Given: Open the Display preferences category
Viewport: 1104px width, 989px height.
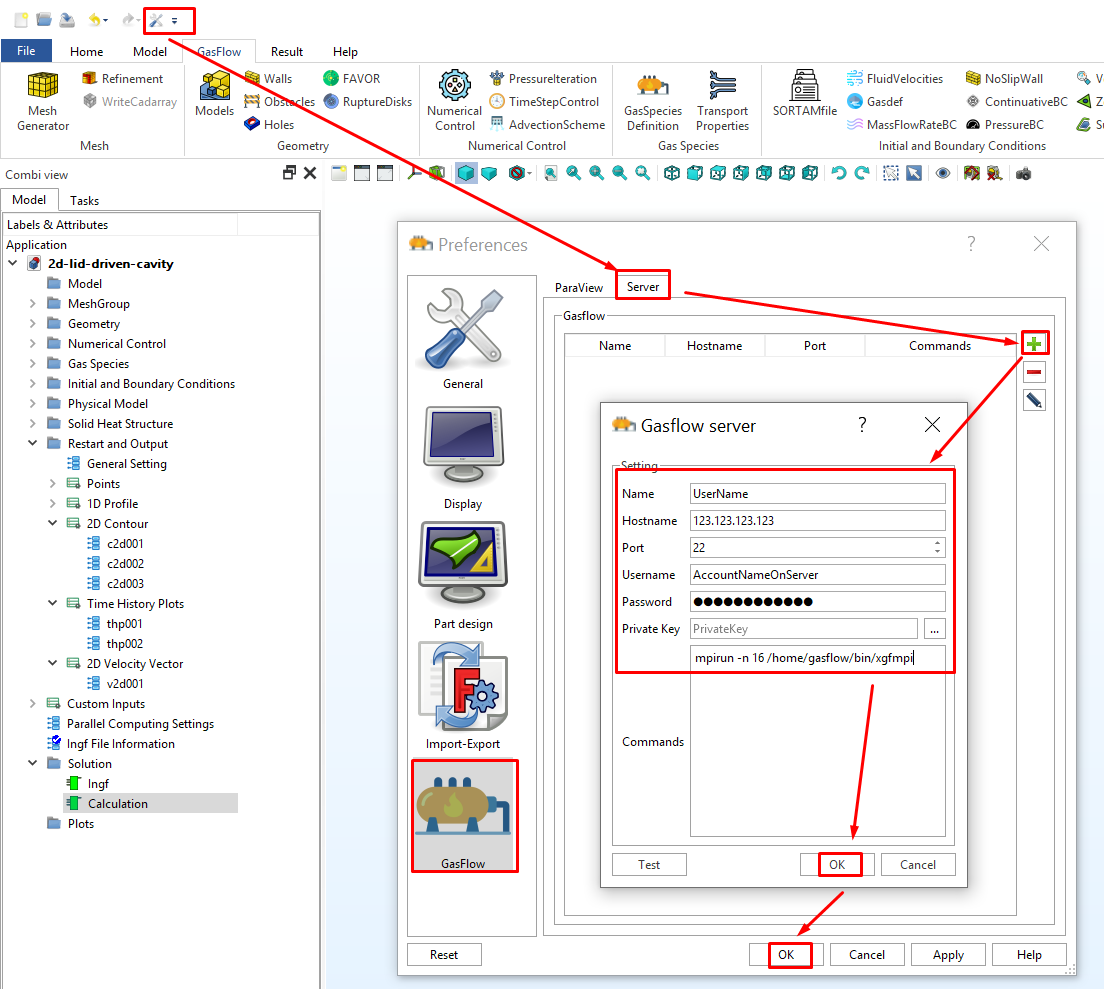Looking at the screenshot, I should 462,457.
